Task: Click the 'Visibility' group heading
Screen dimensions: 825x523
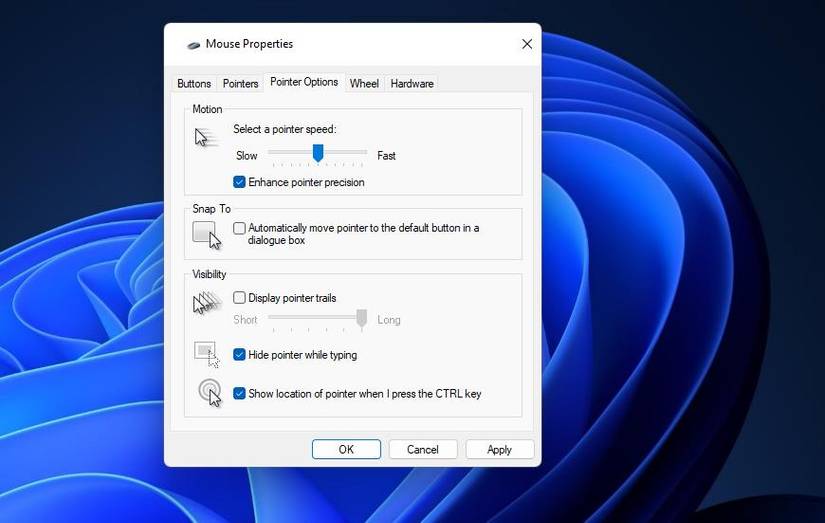Action: coord(209,274)
